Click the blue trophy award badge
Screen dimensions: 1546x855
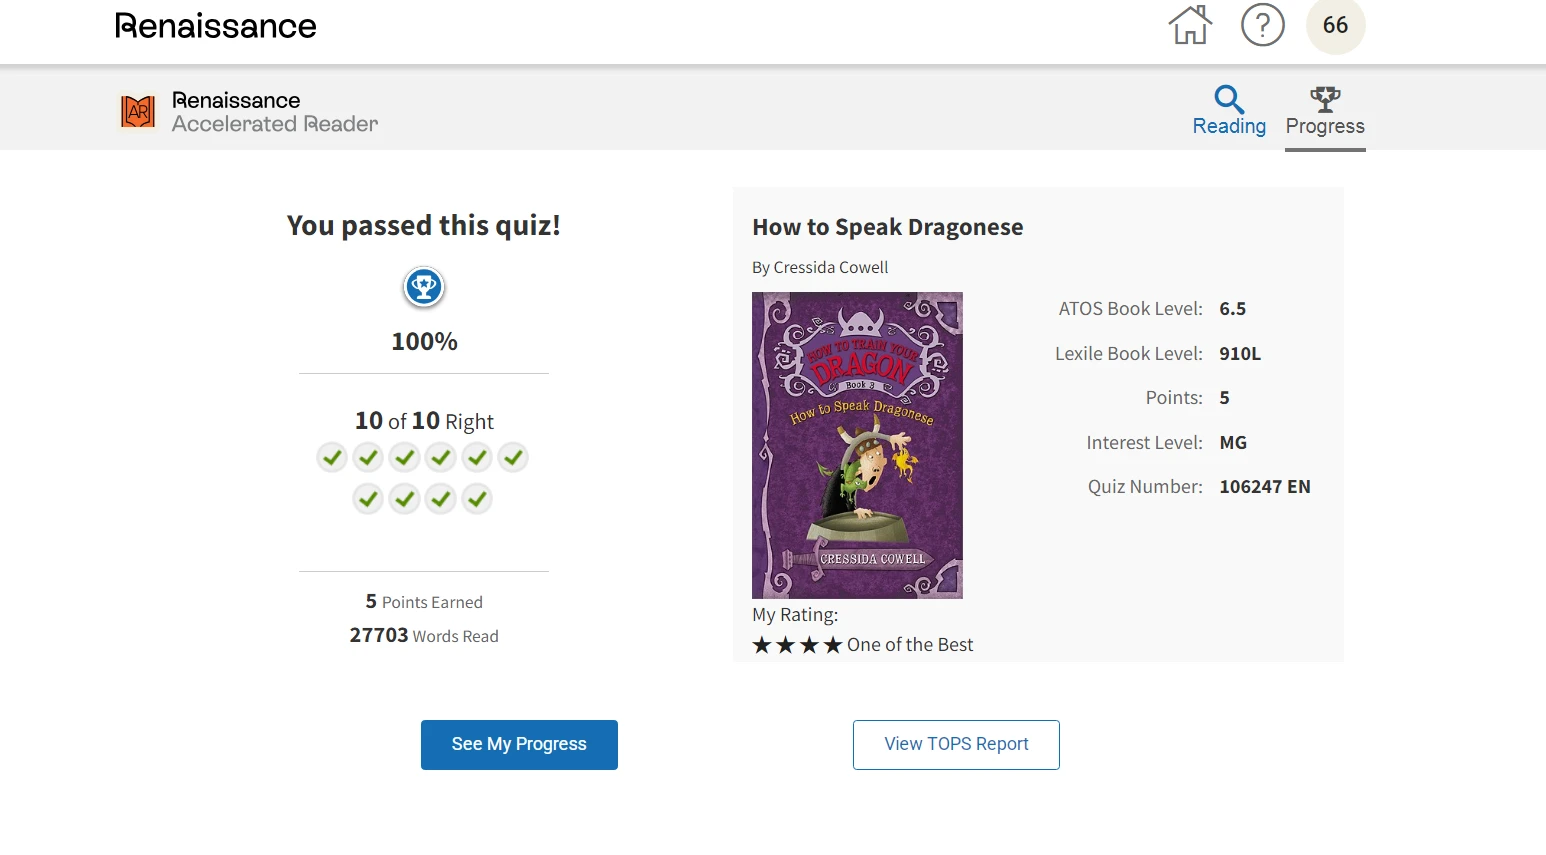point(424,287)
